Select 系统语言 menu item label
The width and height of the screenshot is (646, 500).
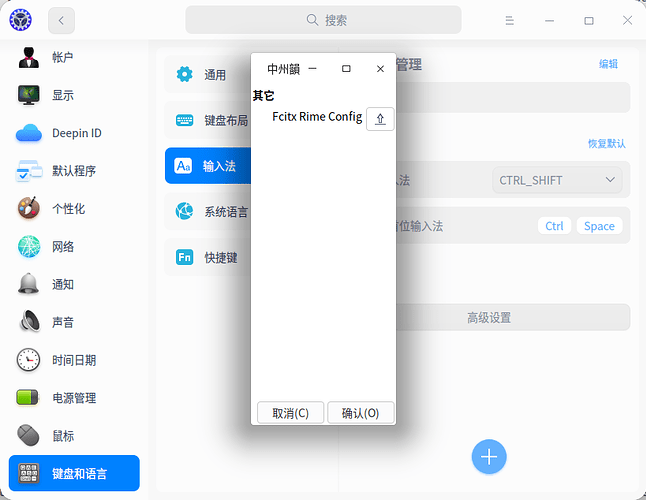[226, 212]
